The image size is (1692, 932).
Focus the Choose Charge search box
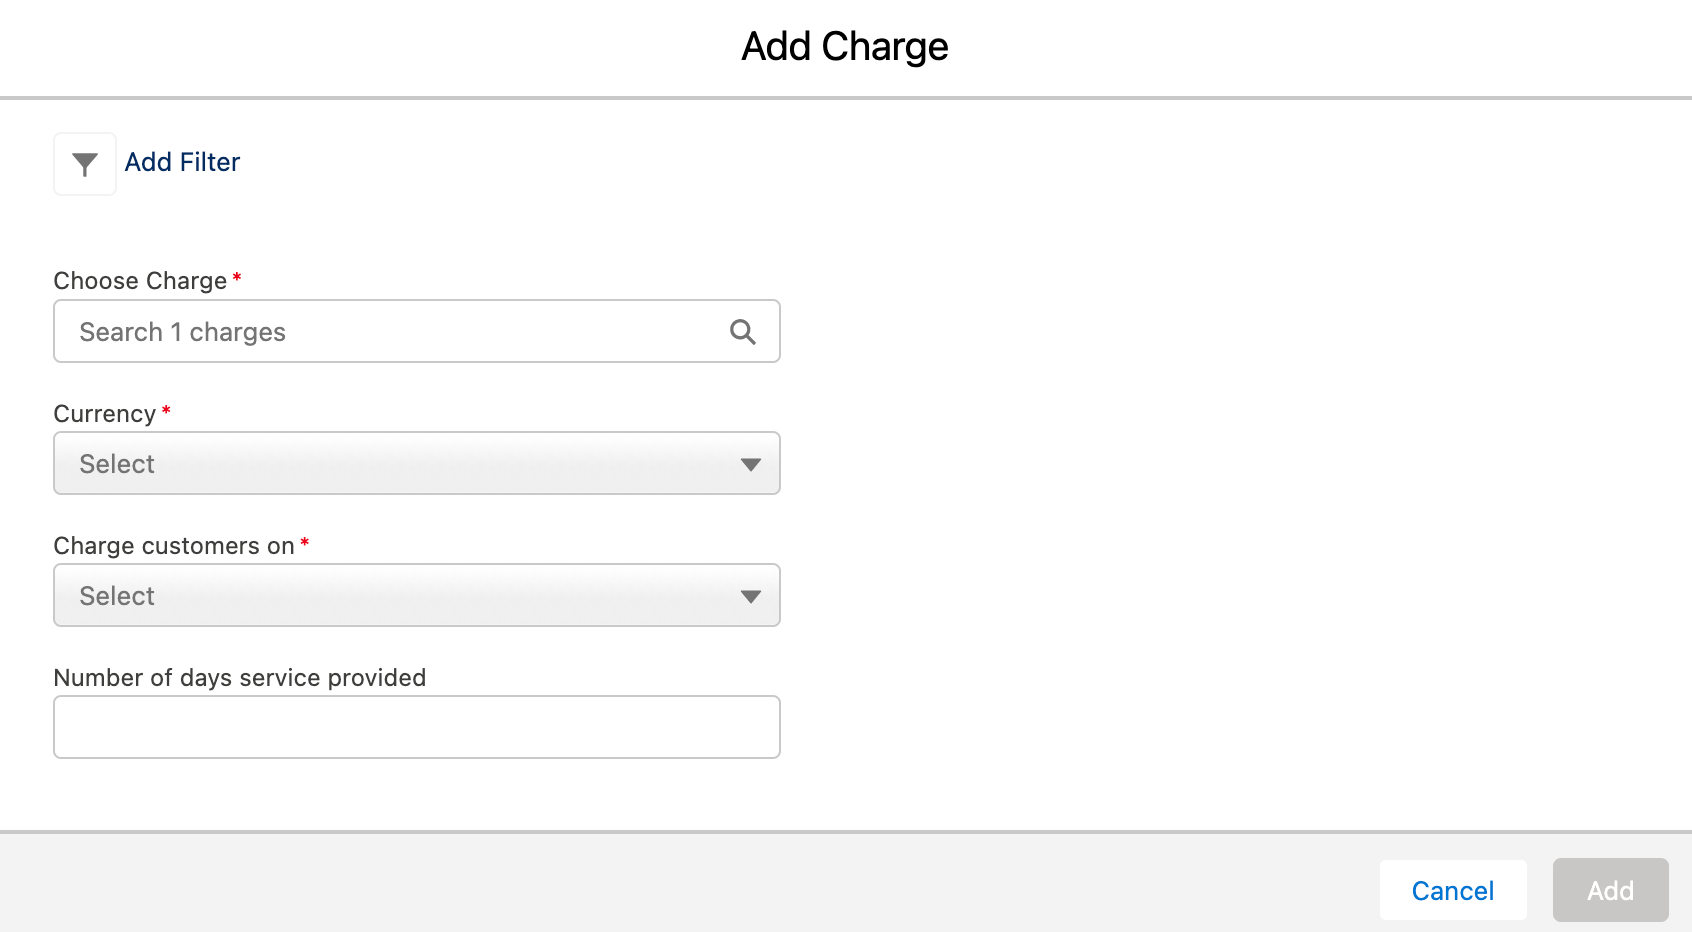pyautogui.click(x=390, y=332)
